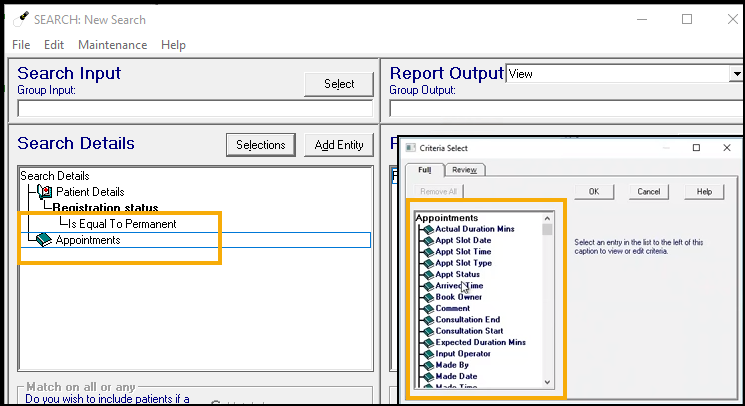This screenshot has height=406, width=745.
Task: Click the Group Input text field
Action: [x=195, y=109]
